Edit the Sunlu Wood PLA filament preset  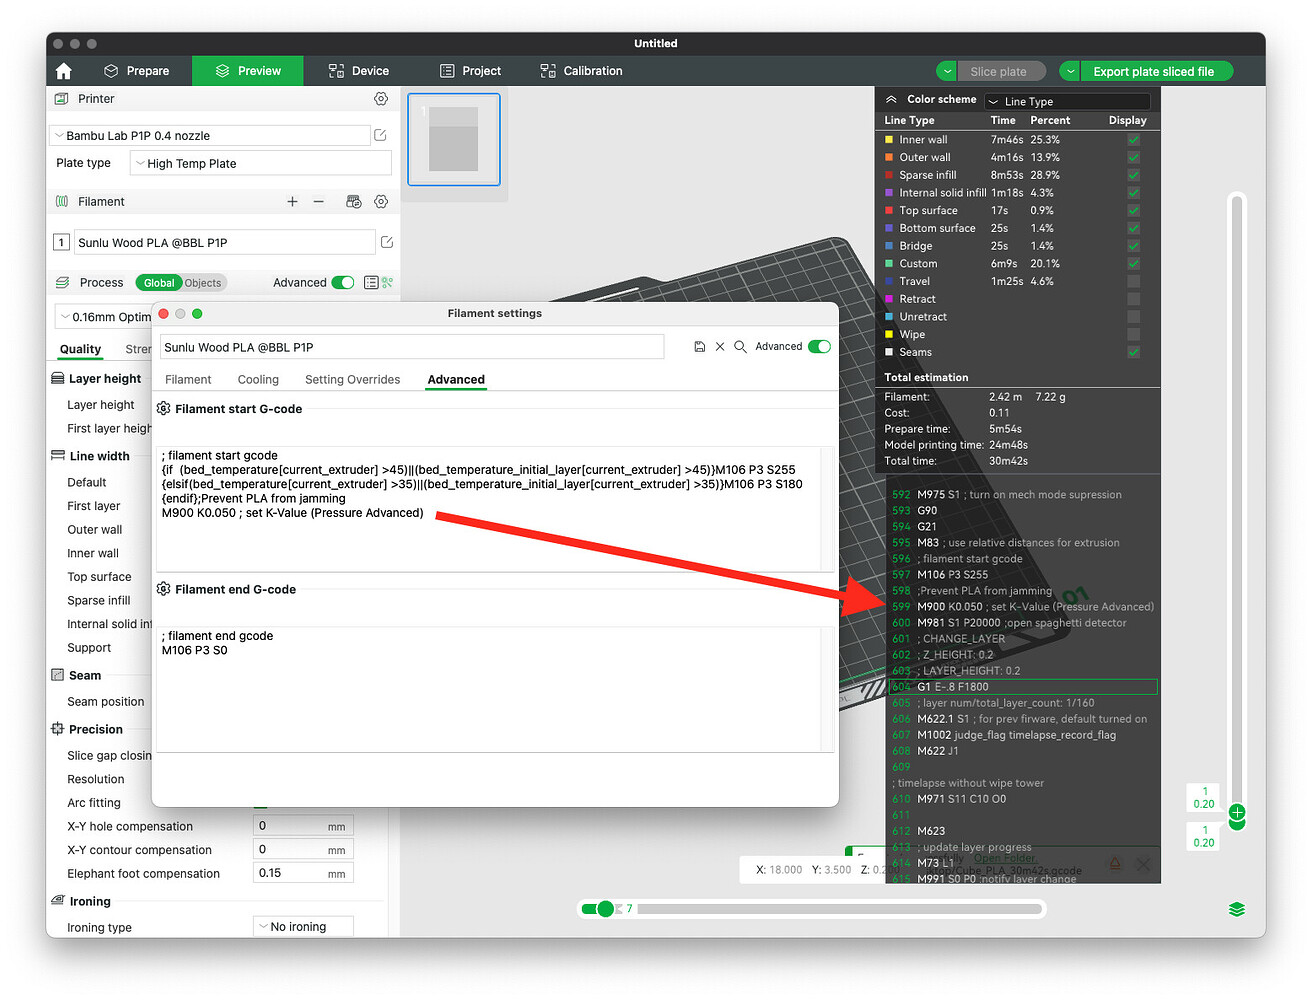point(387,242)
